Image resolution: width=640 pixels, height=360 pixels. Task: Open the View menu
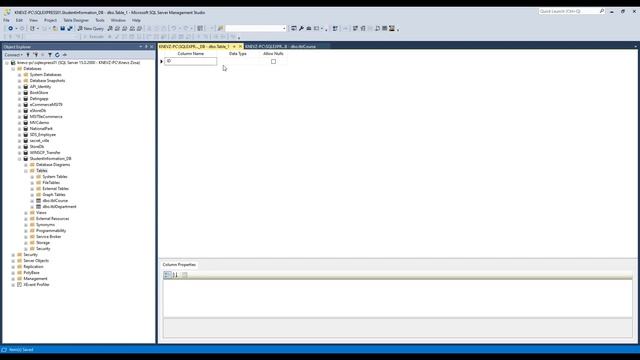tap(33, 20)
